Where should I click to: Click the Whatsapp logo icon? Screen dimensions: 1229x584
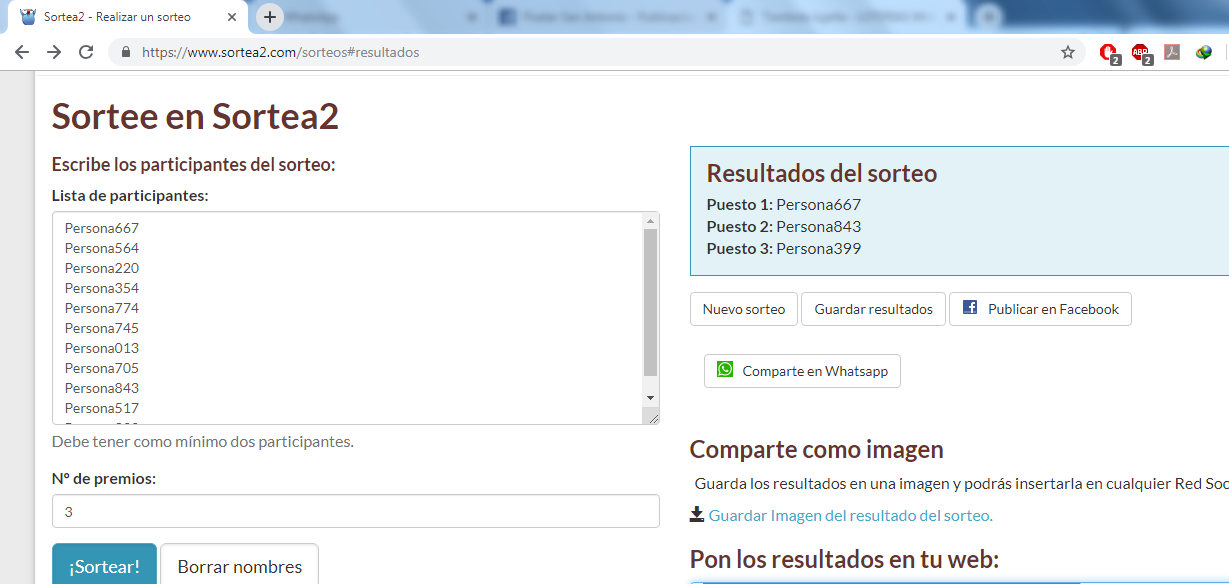(x=725, y=370)
